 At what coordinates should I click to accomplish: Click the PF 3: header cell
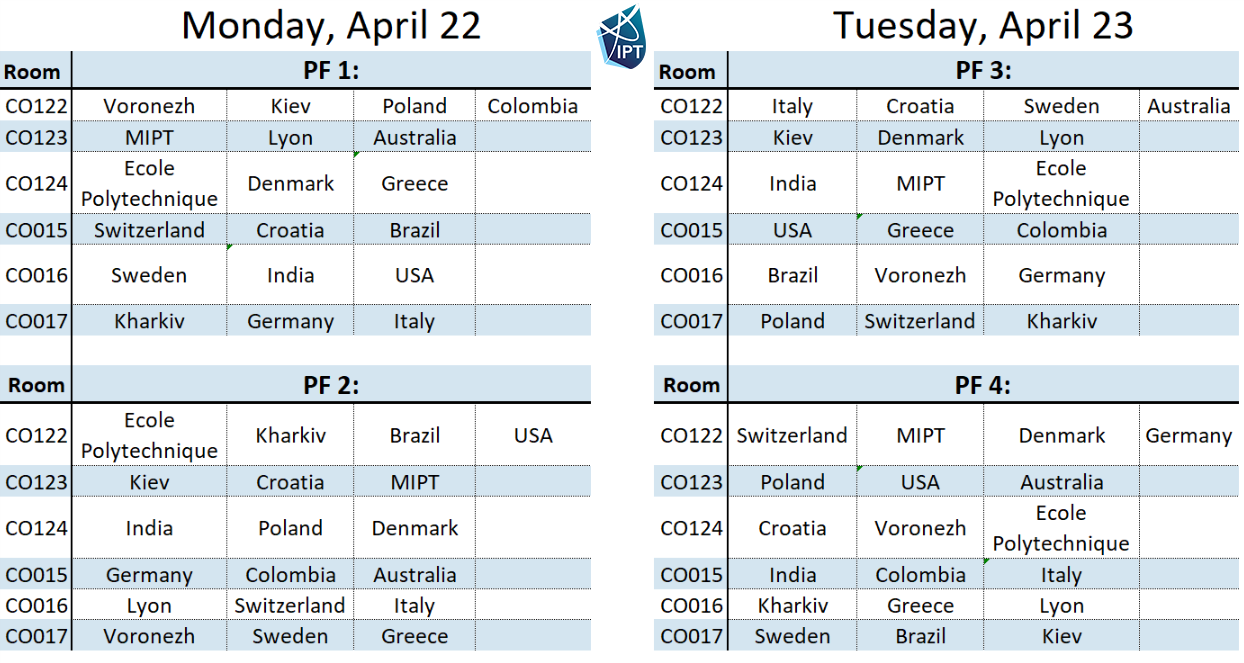(984, 71)
